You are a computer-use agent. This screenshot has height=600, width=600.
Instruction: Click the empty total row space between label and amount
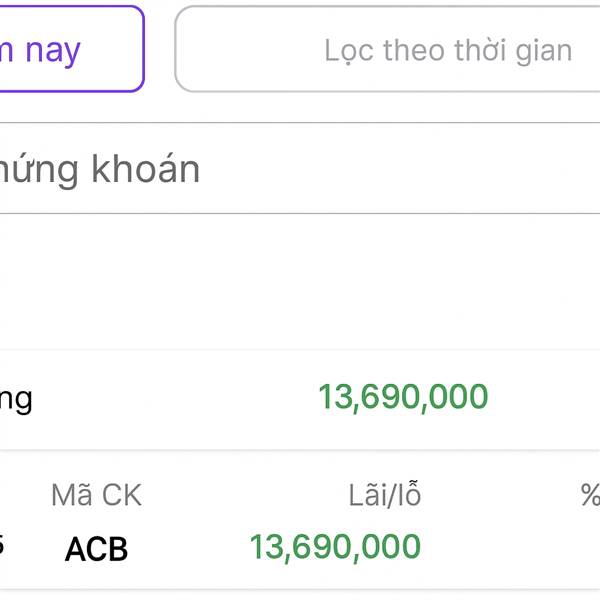click(170, 399)
